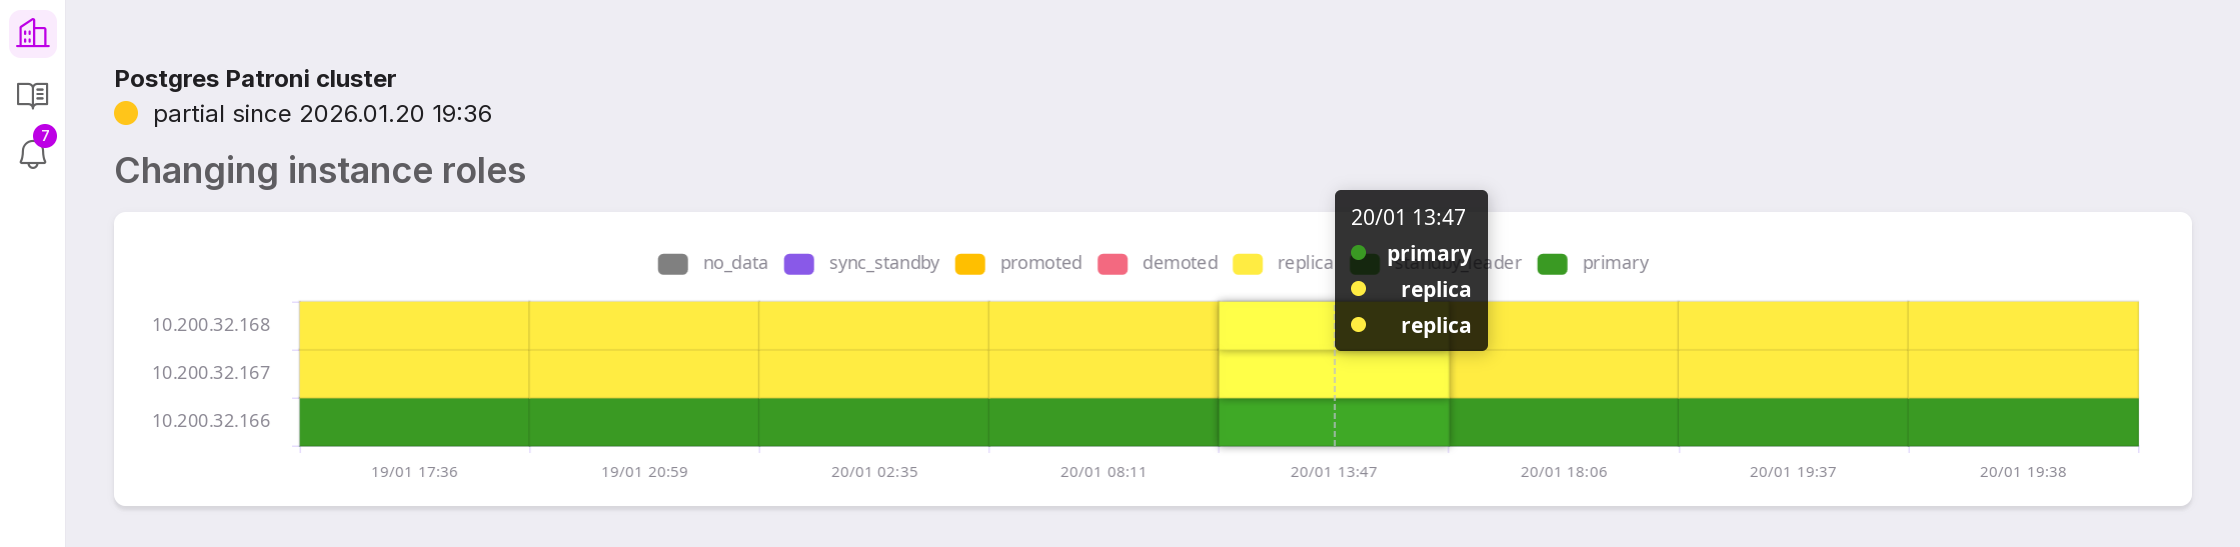Screen dimensions: 2240x547
Task: Open the building dashboard icon in sidebar
Action: (x=33, y=34)
